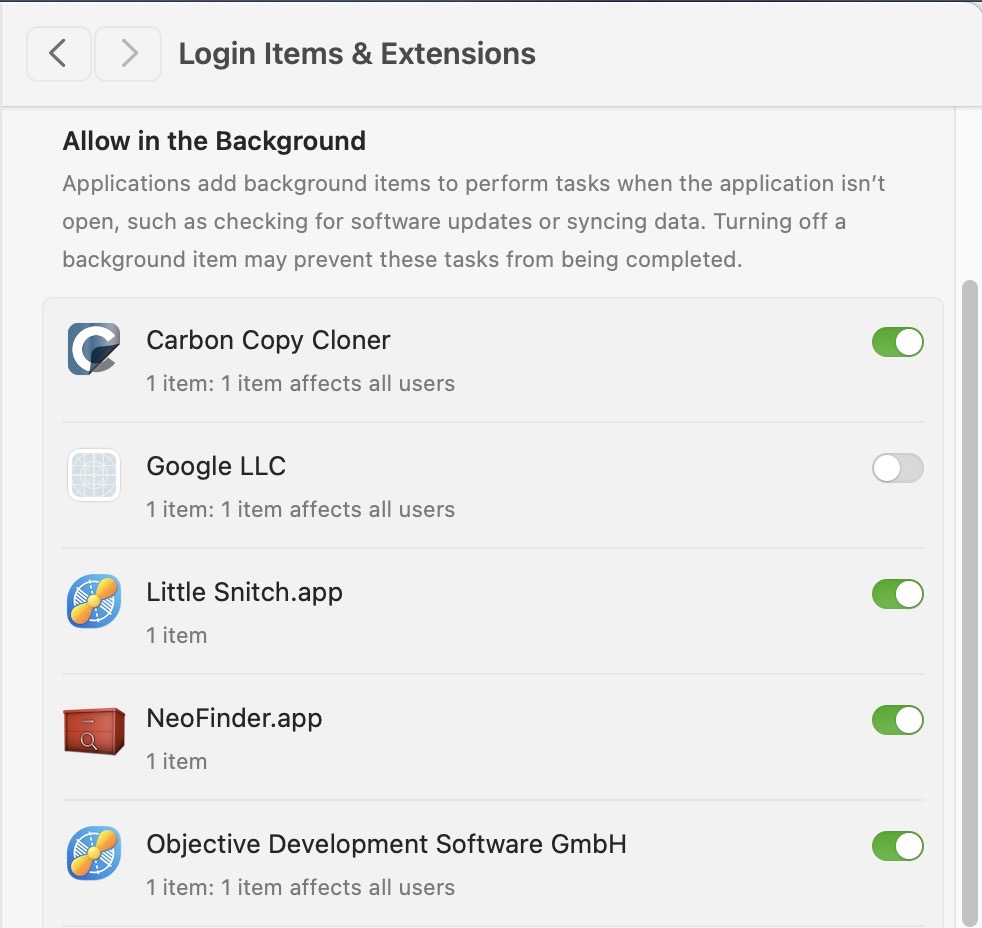Image resolution: width=982 pixels, height=928 pixels.
Task: Disable Carbon Copy Cloner background item
Action: pos(897,342)
